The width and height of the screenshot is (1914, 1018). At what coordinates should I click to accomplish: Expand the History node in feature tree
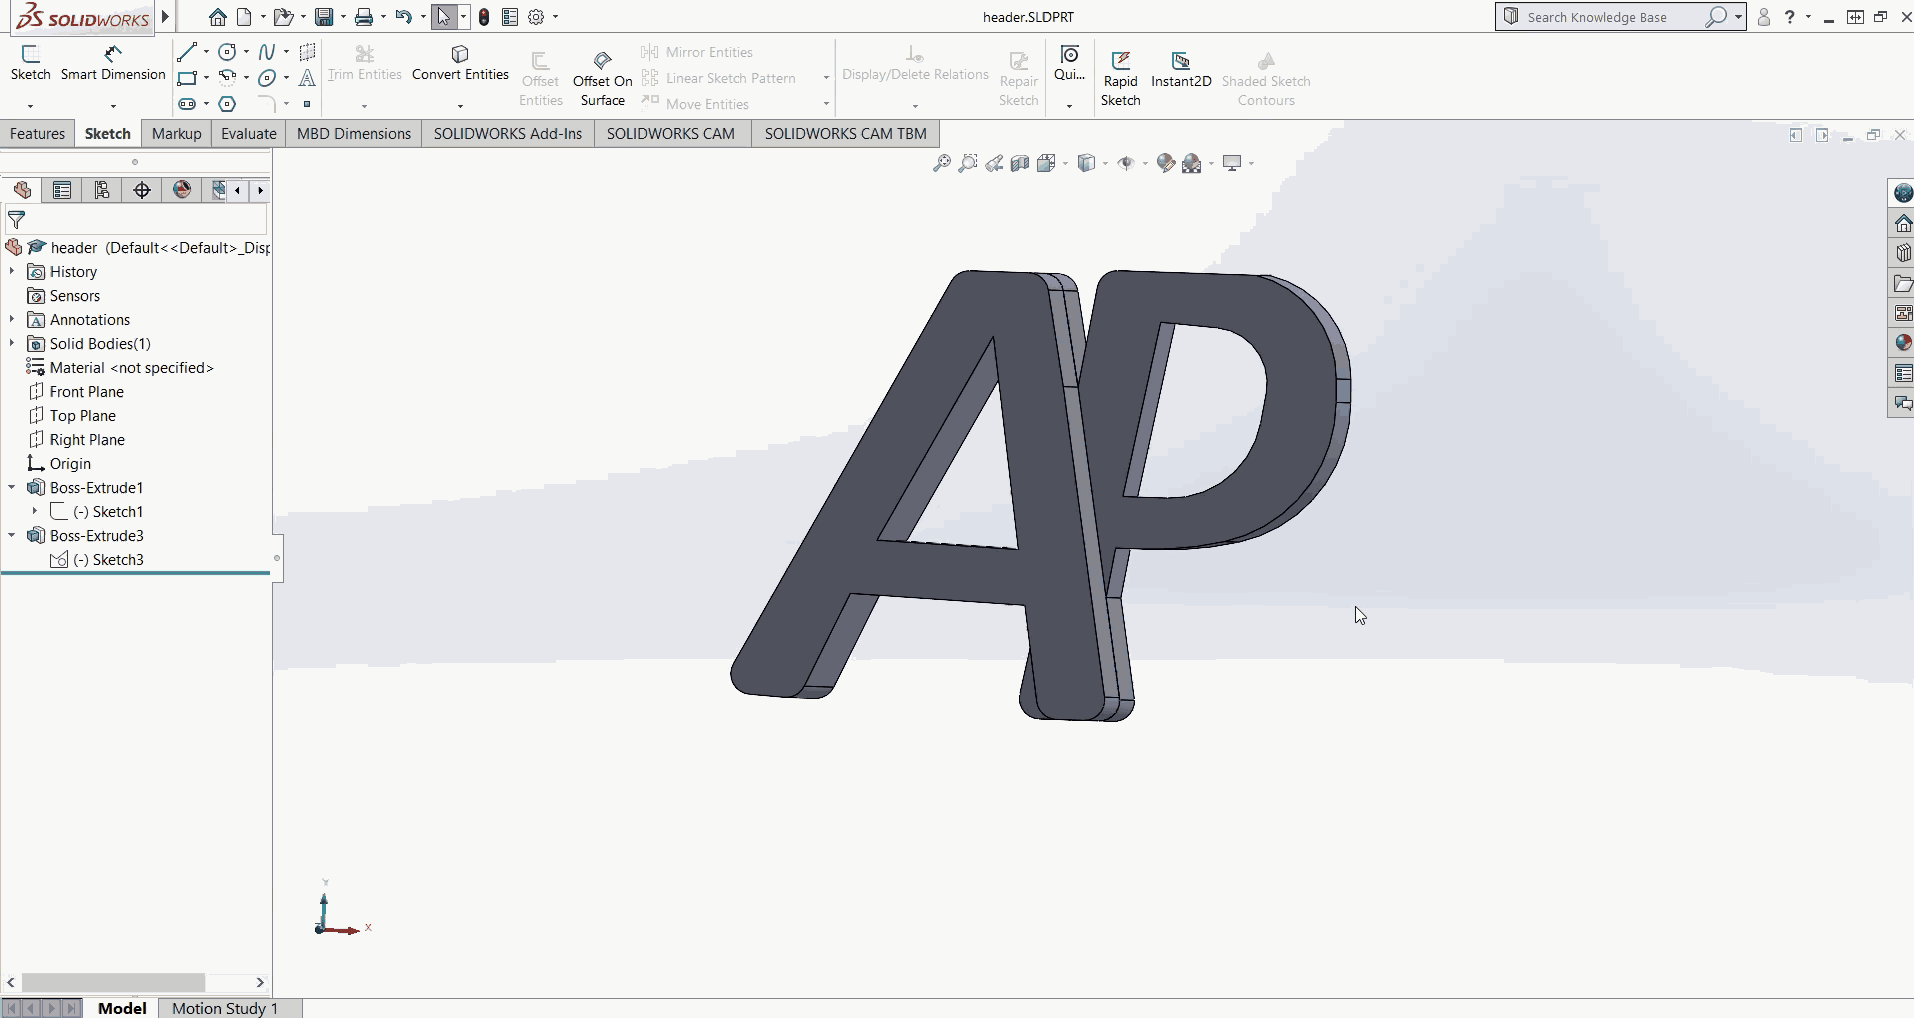[x=11, y=271]
